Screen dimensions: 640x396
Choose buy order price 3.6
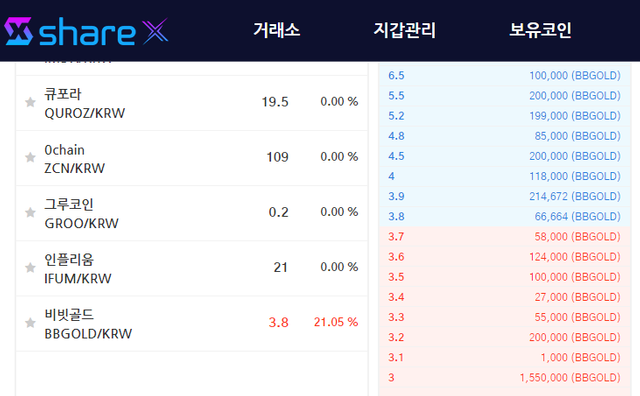tap(396, 257)
